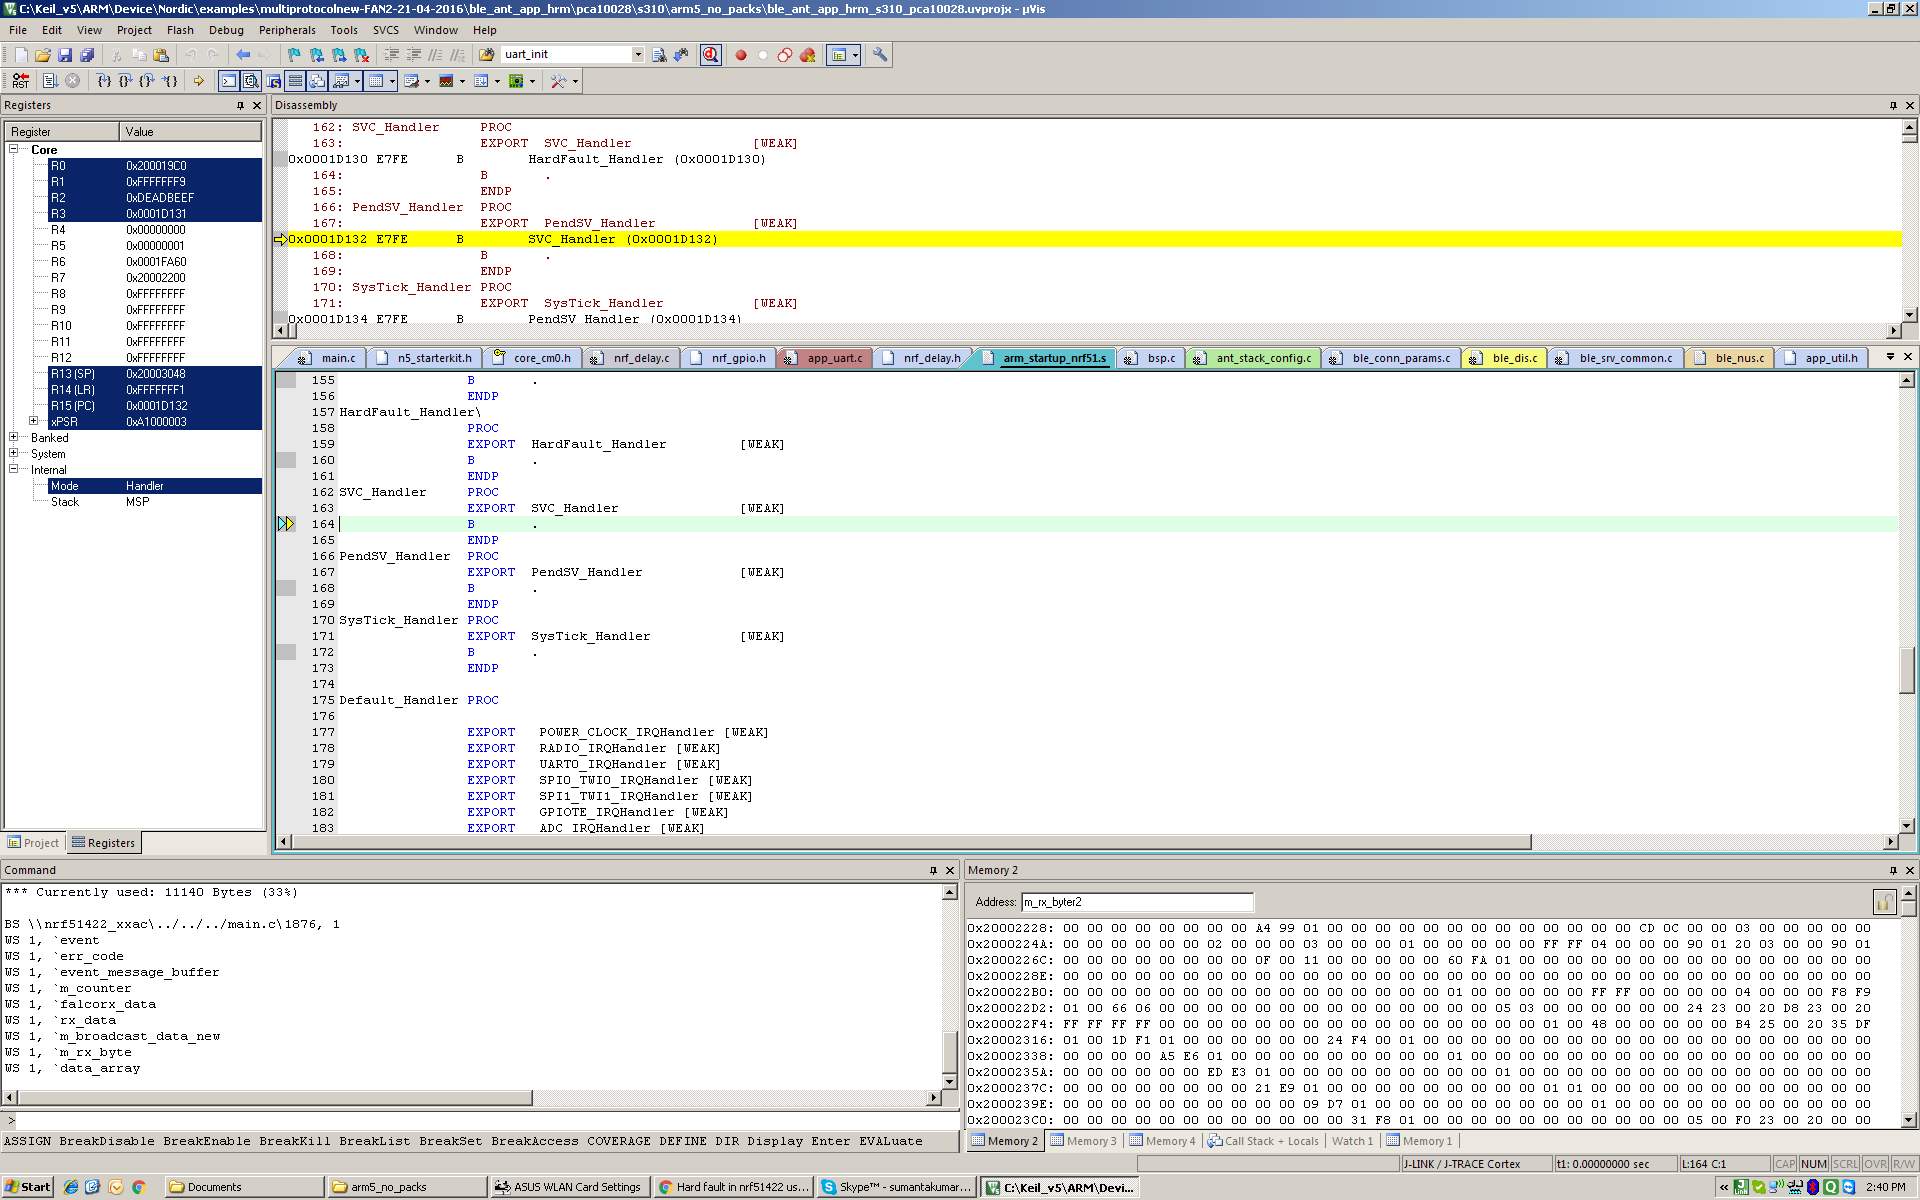Open Call Stack + Locals tab
The image size is (1920, 1200).
point(1263,1141)
